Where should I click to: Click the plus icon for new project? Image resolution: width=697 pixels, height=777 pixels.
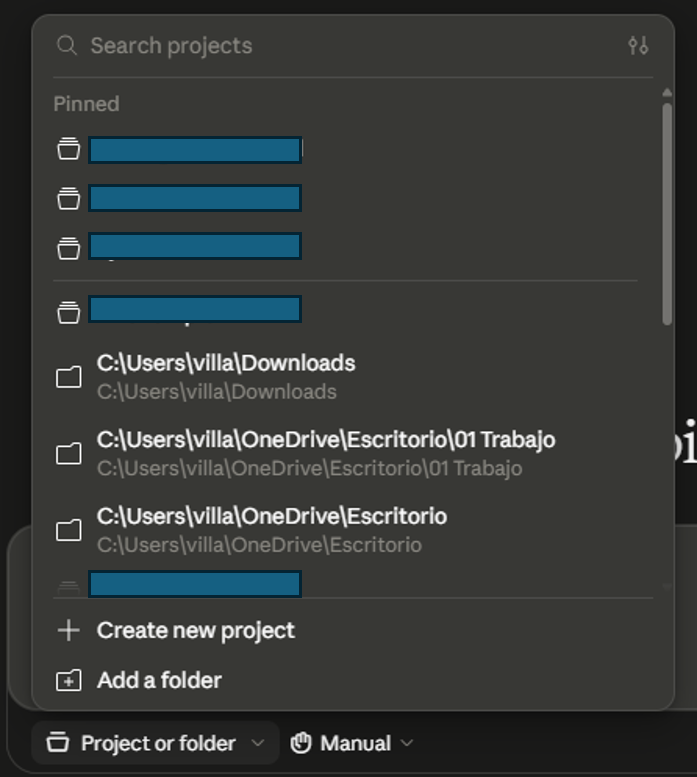[68, 630]
